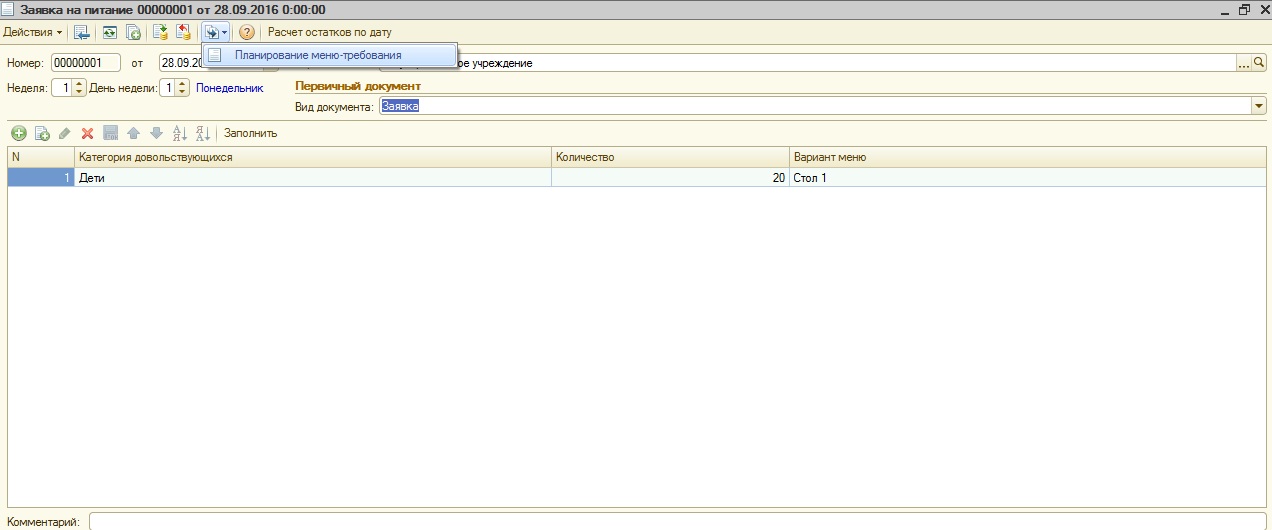Expand the Вид документа dropdown arrow
This screenshot has width=1272, height=530.
1258,107
